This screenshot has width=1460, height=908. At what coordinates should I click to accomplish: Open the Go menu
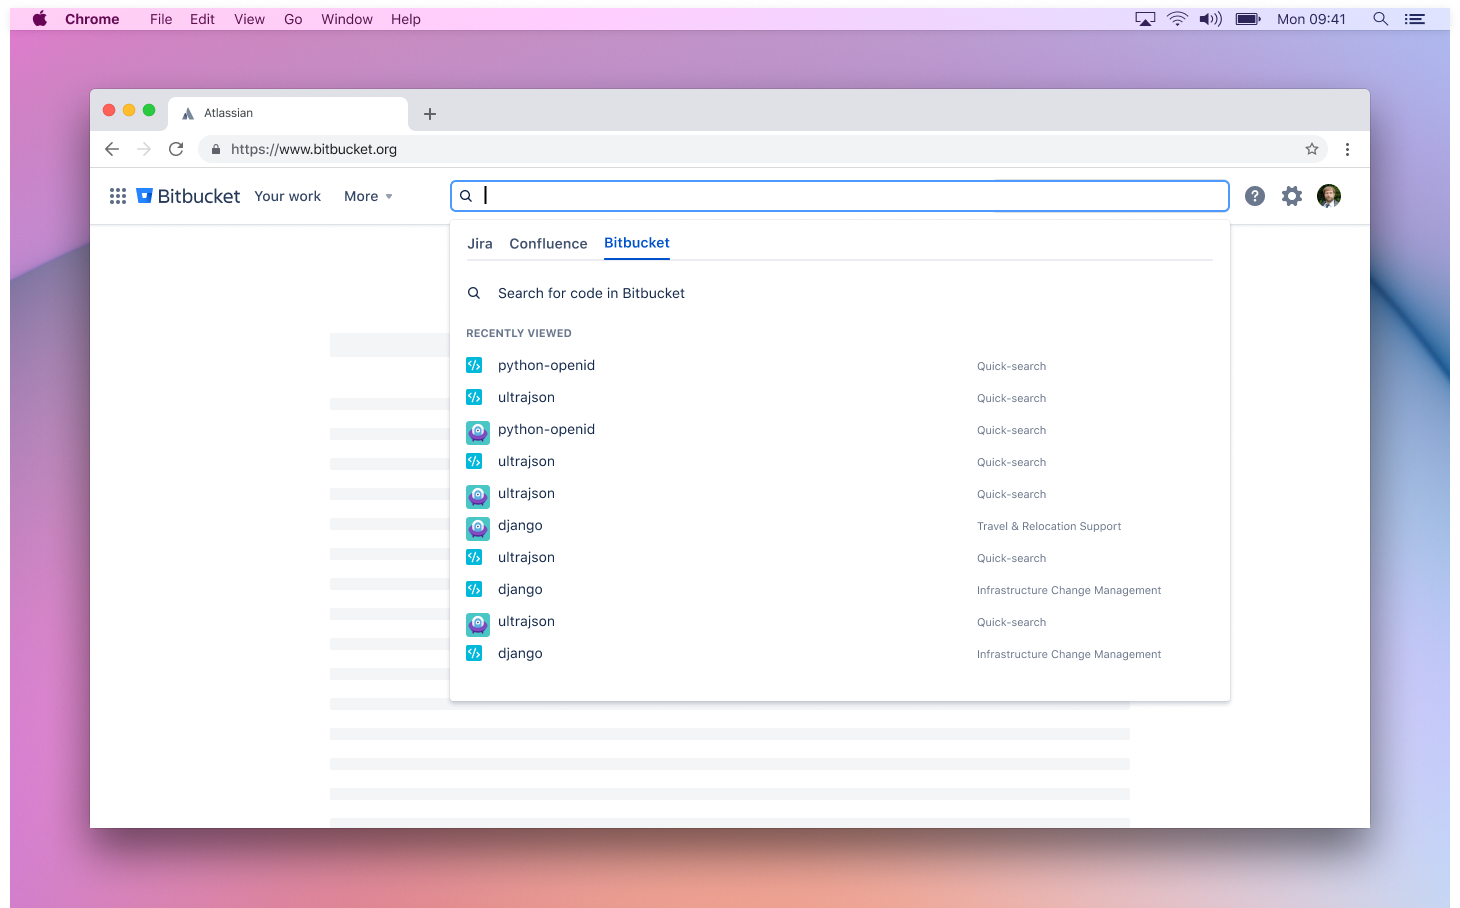[x=293, y=19]
